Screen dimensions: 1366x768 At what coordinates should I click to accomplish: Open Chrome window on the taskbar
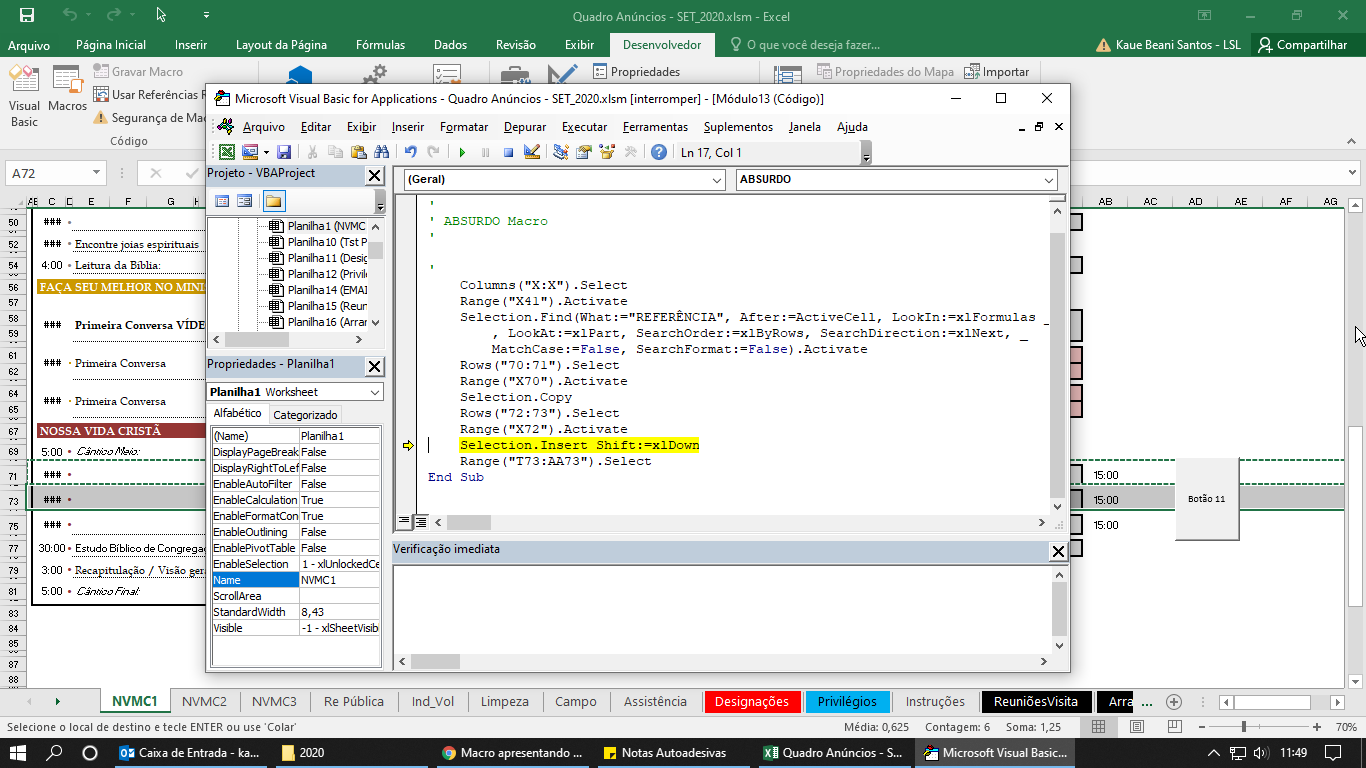pyautogui.click(x=514, y=752)
